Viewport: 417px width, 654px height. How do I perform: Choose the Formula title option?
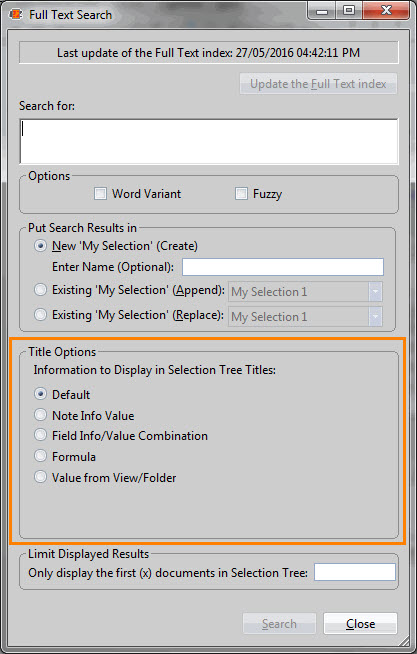[40, 456]
